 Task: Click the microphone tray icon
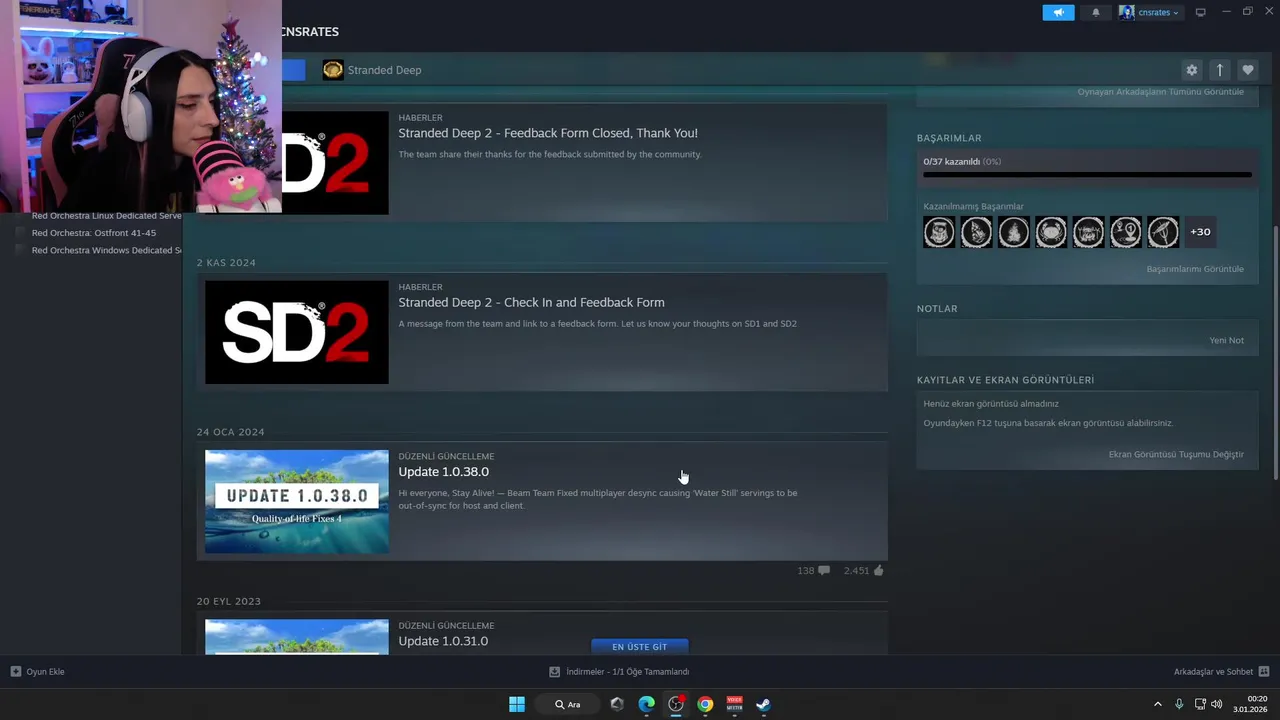coord(1179,704)
